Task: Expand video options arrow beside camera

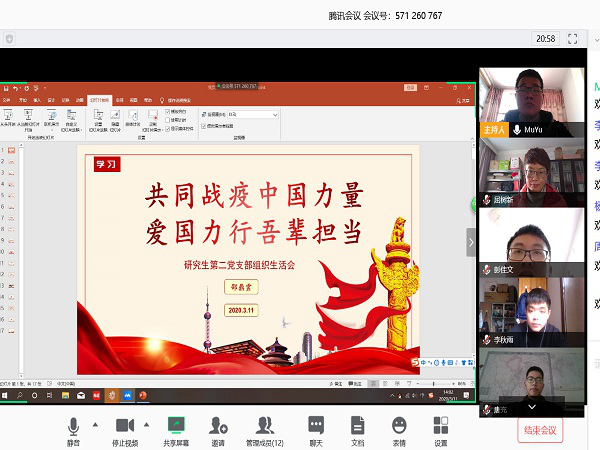Action: click(x=149, y=424)
